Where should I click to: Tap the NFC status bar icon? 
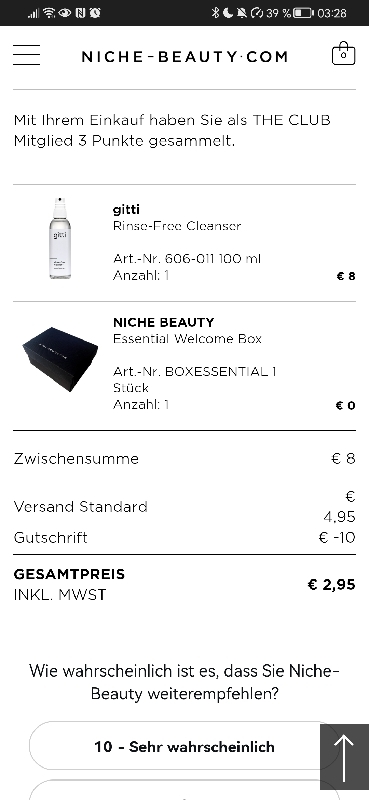tap(80, 13)
